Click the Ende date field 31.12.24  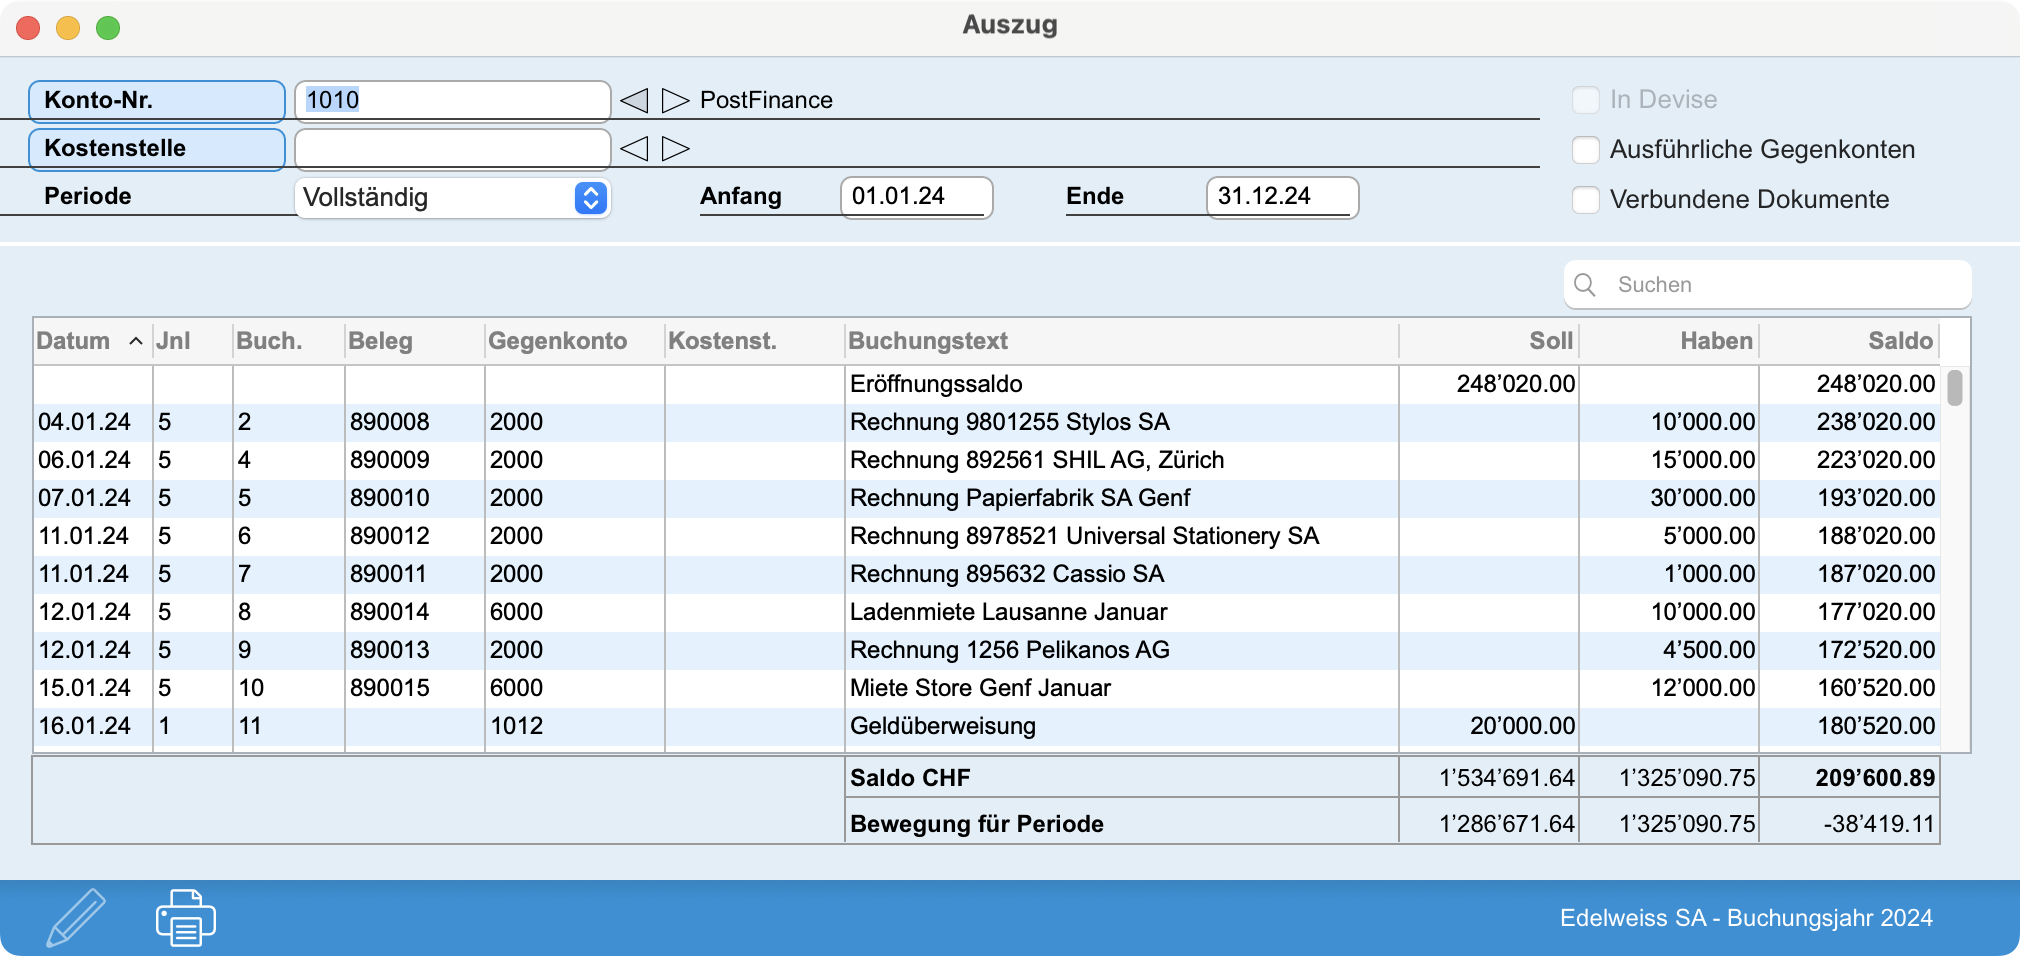[x=1283, y=196]
